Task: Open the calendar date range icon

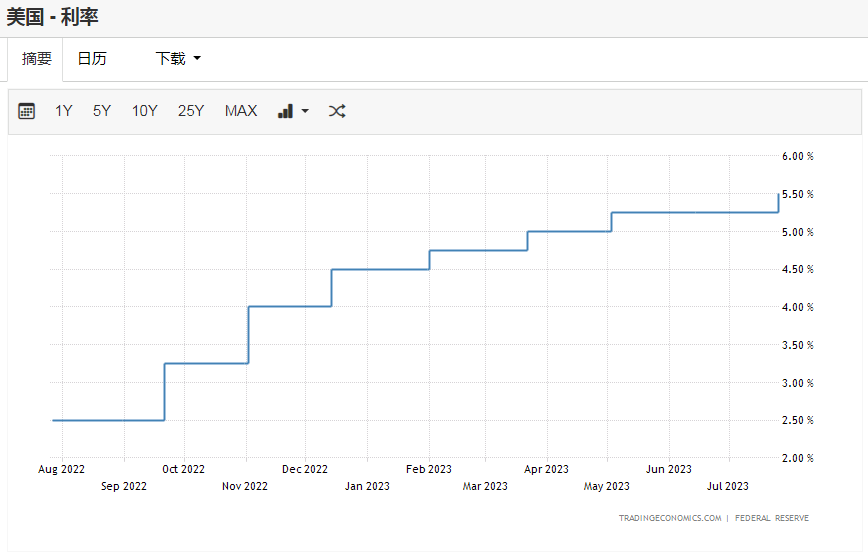Action: (27, 111)
